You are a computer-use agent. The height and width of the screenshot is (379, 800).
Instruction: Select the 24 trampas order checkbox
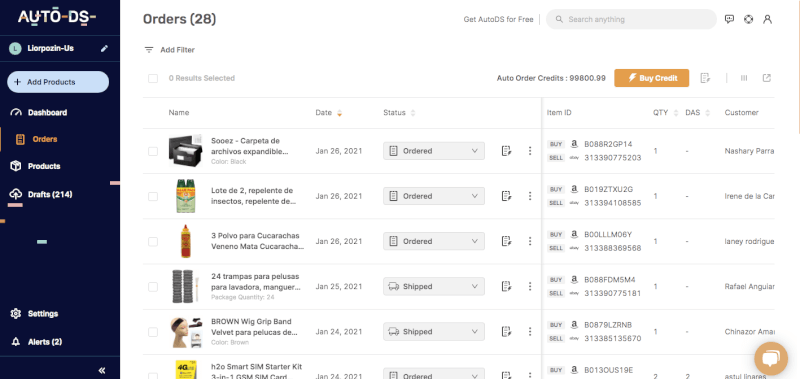tap(153, 287)
